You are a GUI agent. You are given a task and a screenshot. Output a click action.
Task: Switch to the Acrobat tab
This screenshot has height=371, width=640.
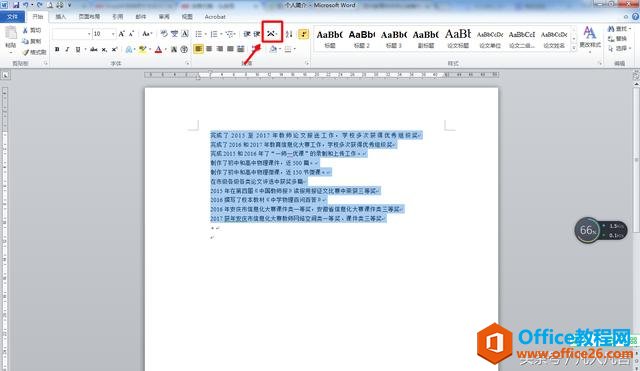(x=215, y=17)
